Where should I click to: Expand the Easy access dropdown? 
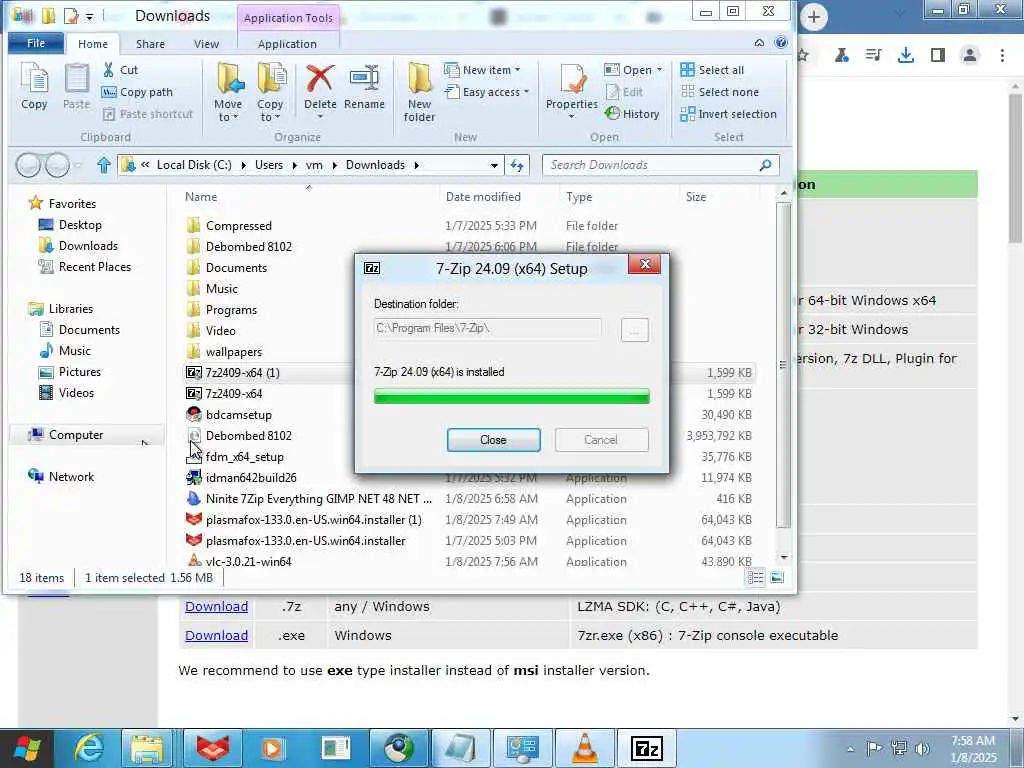coord(487,92)
